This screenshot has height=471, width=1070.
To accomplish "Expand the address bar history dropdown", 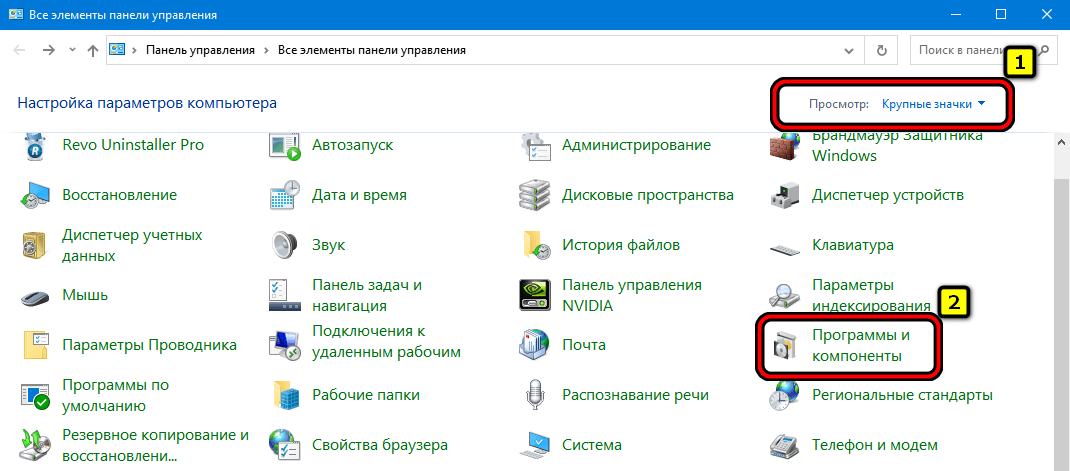I will [x=849, y=51].
